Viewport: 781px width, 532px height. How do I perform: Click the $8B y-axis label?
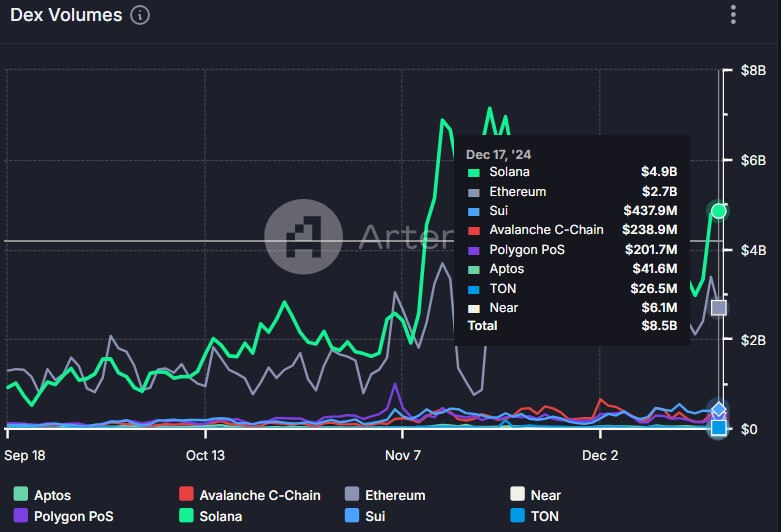[753, 70]
